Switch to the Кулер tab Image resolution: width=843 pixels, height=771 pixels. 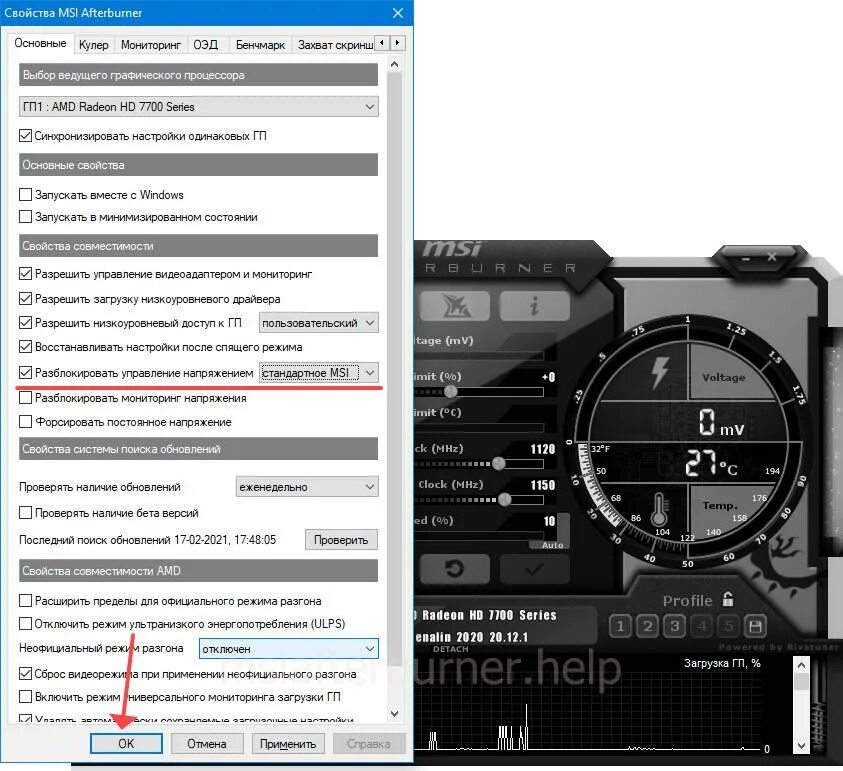(94, 45)
